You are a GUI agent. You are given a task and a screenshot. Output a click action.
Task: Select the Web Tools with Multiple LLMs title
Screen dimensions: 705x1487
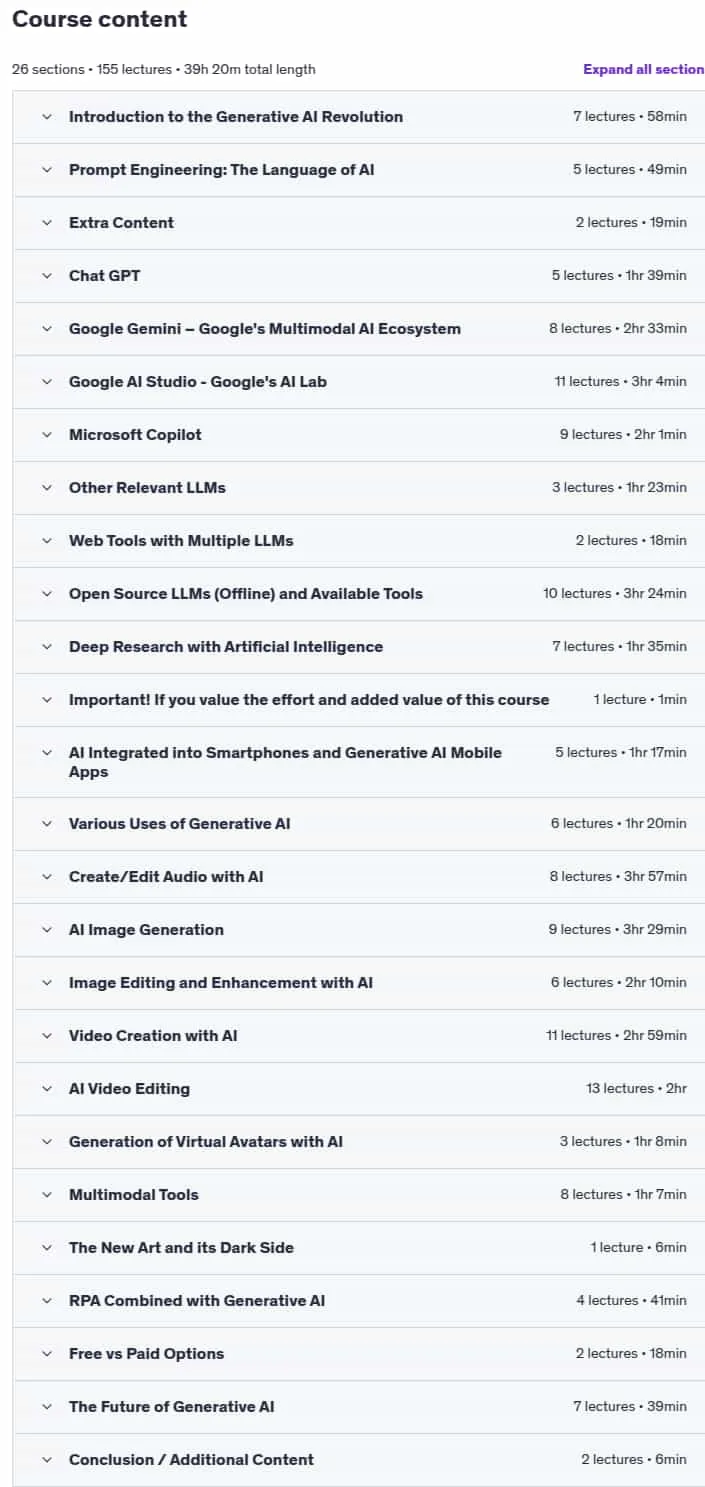point(181,541)
